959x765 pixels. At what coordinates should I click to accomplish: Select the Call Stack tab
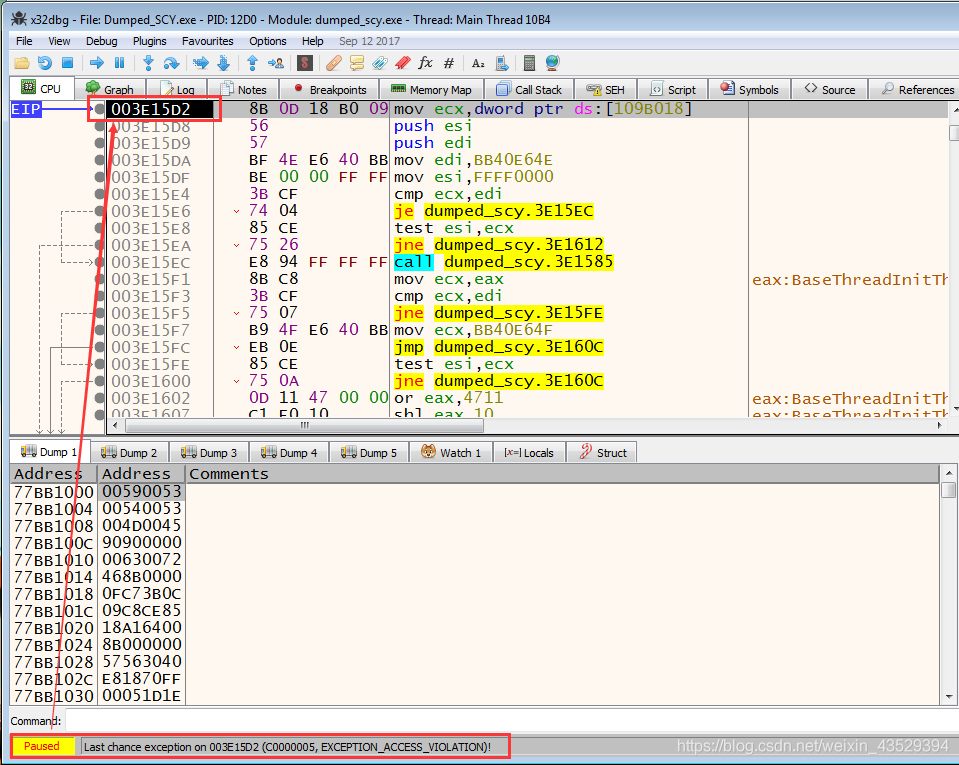click(529, 89)
